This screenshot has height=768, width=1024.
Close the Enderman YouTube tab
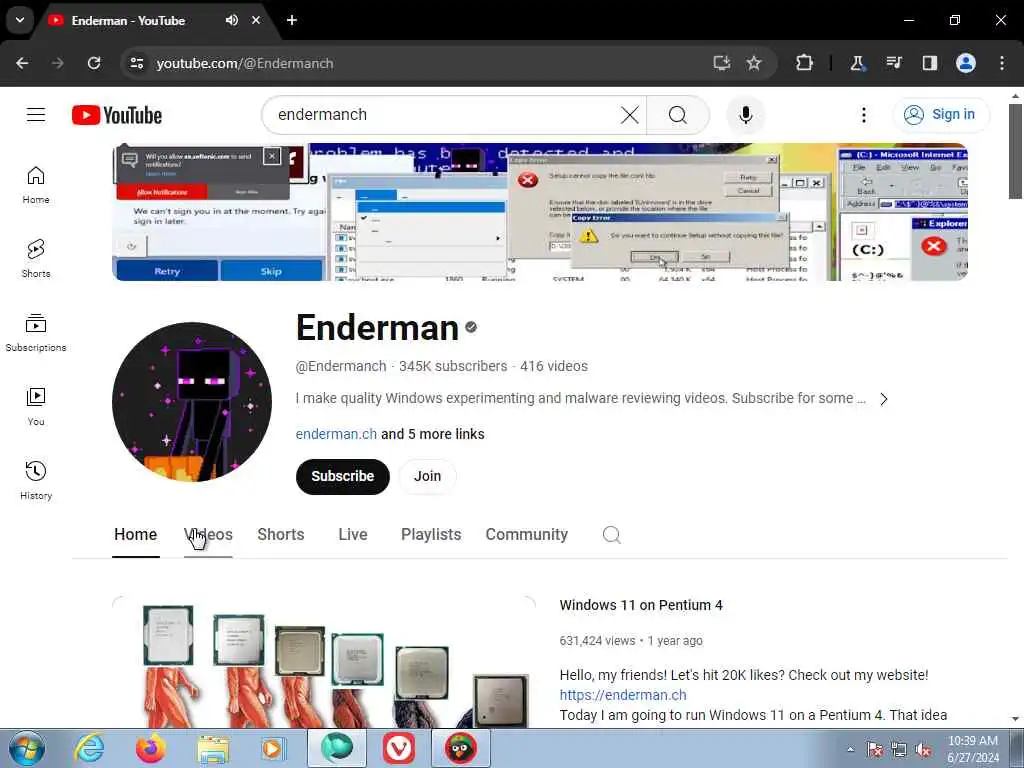tap(256, 20)
